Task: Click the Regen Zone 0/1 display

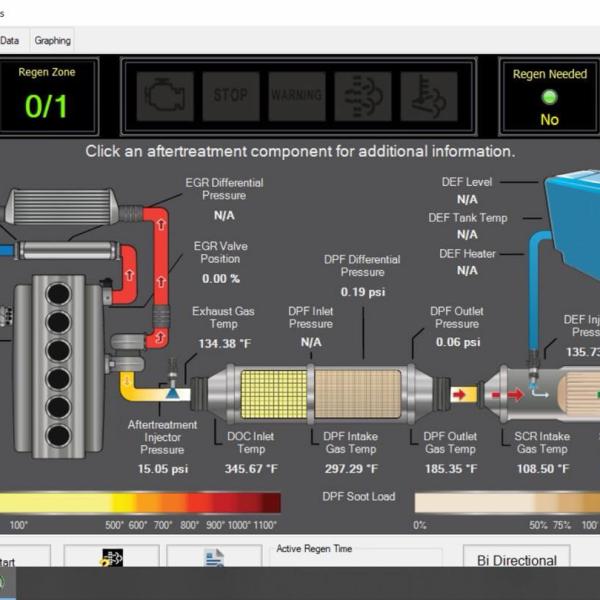Action: click(x=46, y=106)
